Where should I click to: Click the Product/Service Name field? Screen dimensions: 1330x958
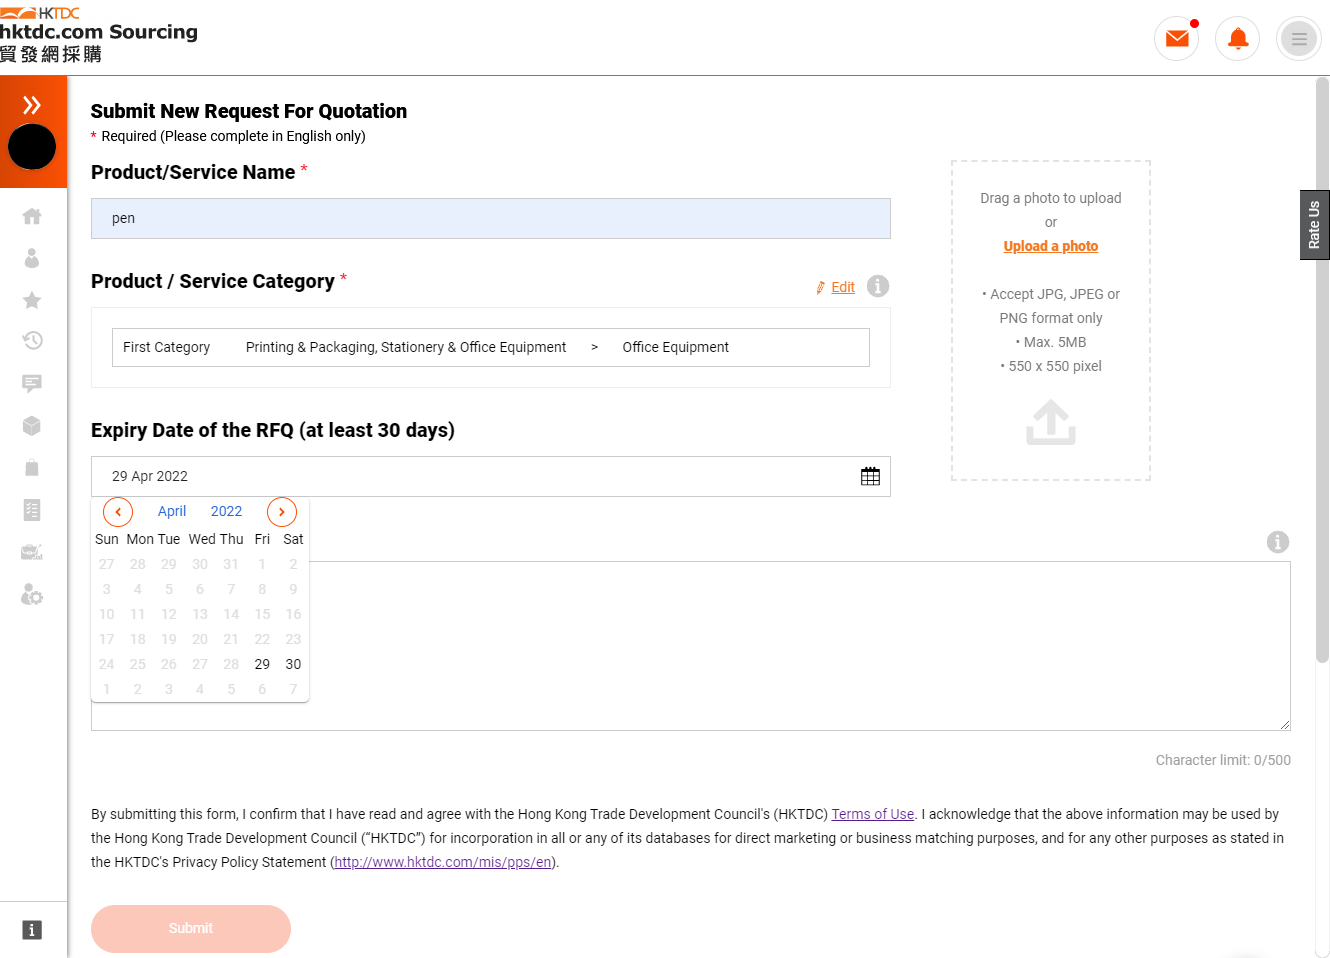pyautogui.click(x=491, y=218)
